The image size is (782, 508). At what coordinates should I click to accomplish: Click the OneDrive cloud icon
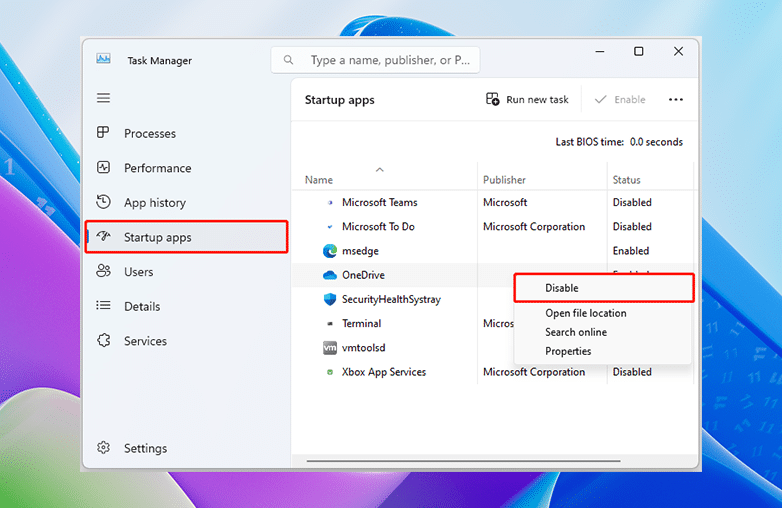click(x=330, y=275)
